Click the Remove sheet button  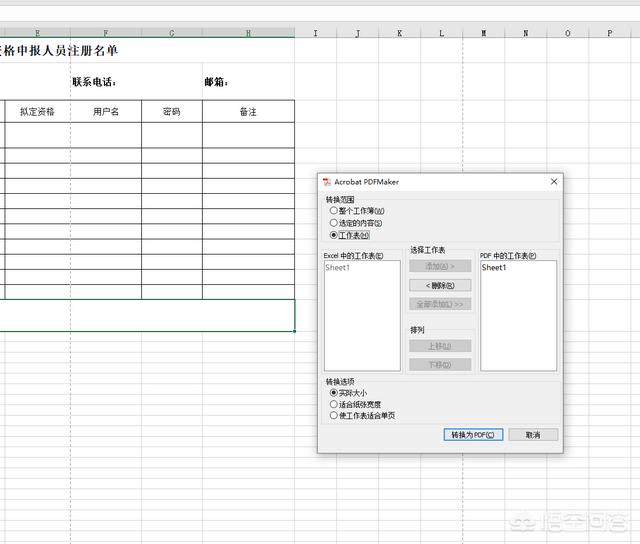pyautogui.click(x=440, y=285)
